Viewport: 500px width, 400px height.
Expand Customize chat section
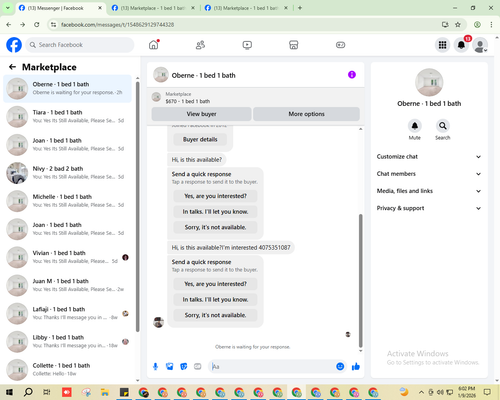point(429,157)
